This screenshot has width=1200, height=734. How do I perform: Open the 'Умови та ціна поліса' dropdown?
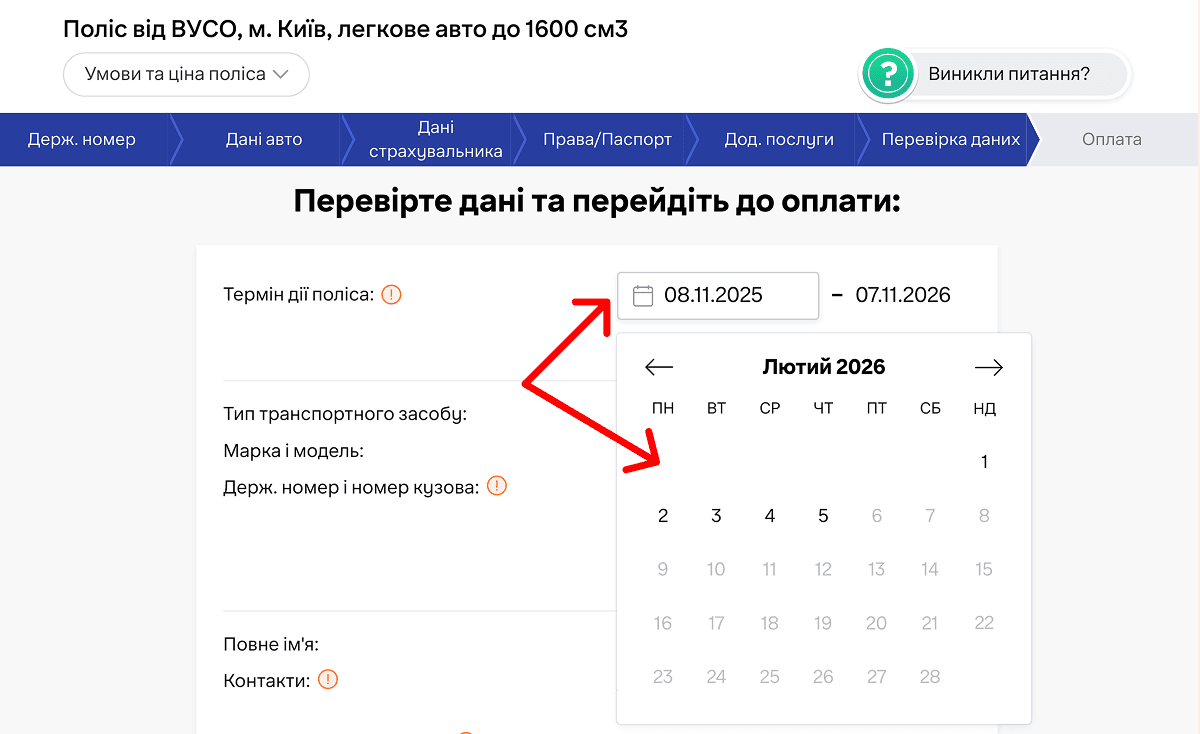pyautogui.click(x=186, y=74)
